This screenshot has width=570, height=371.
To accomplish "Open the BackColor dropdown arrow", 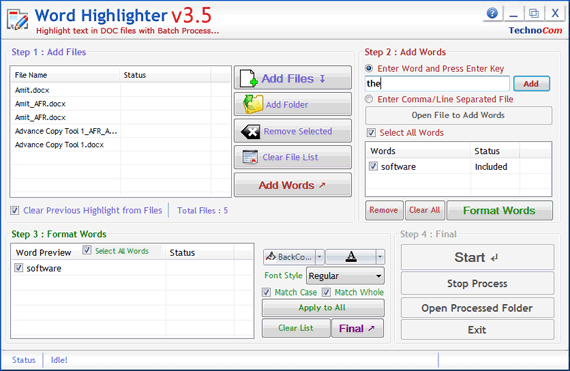I will point(320,257).
